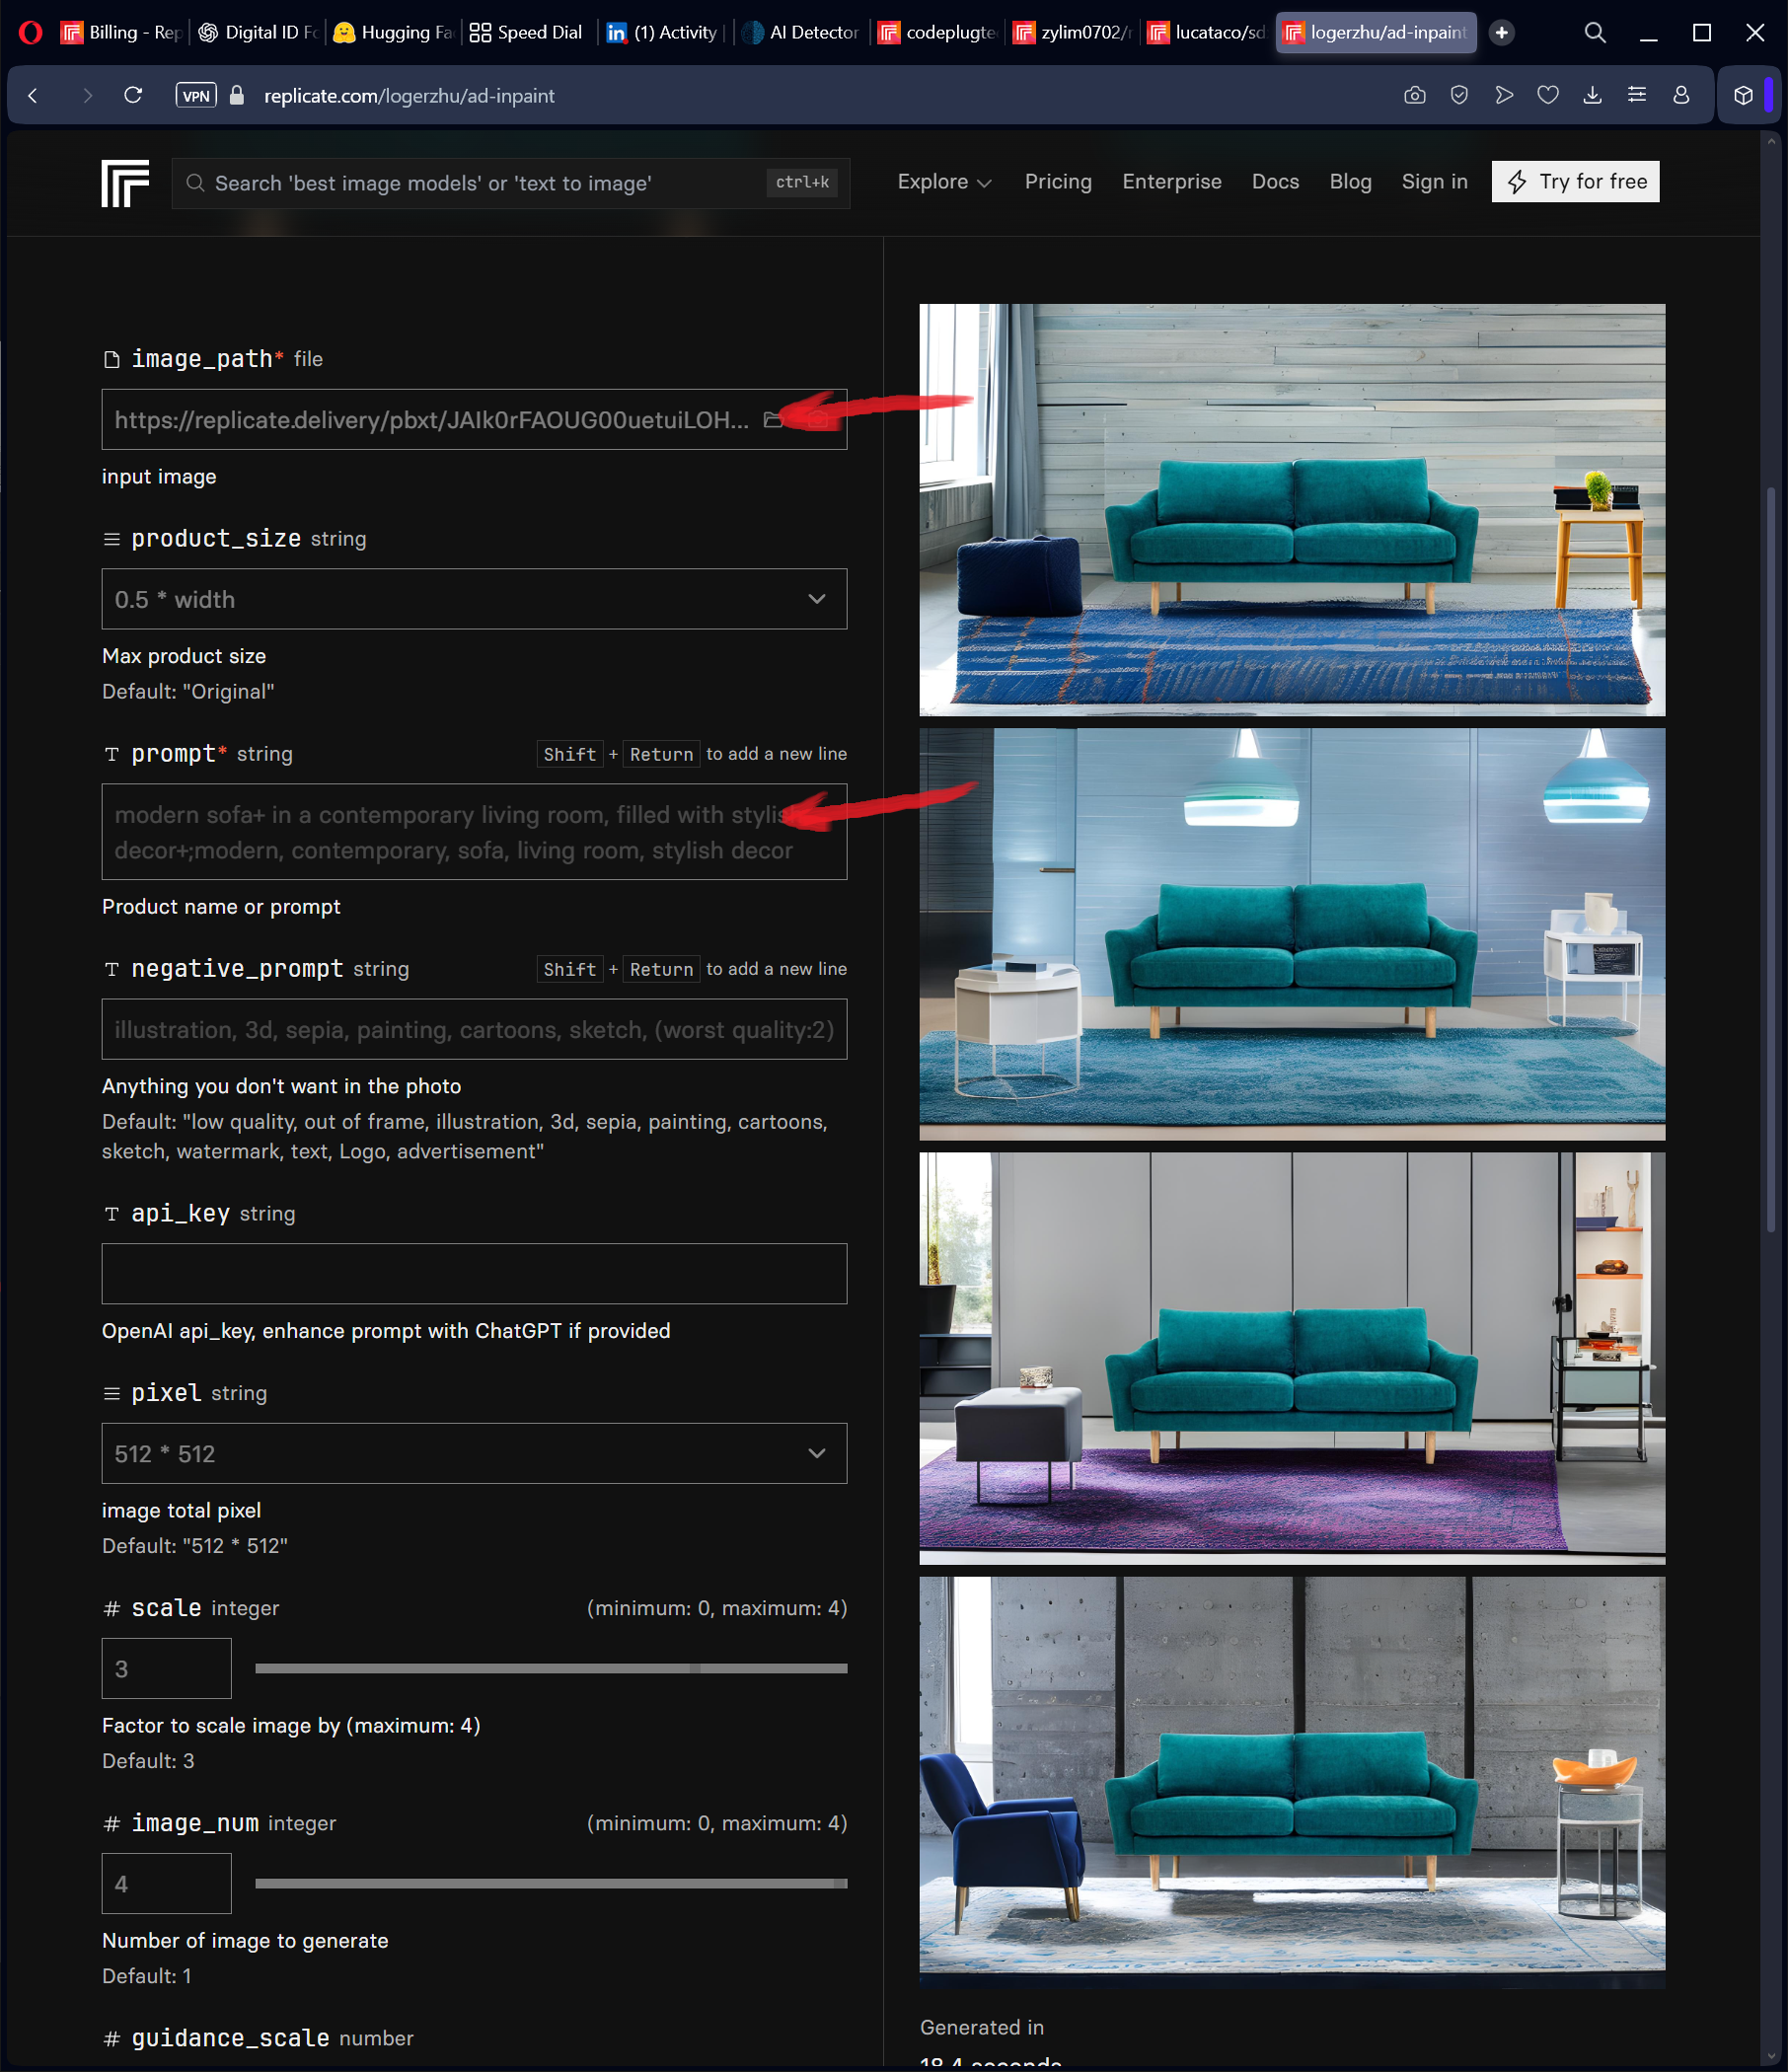
Task: Switch to the AI Detector tab
Action: click(x=802, y=33)
